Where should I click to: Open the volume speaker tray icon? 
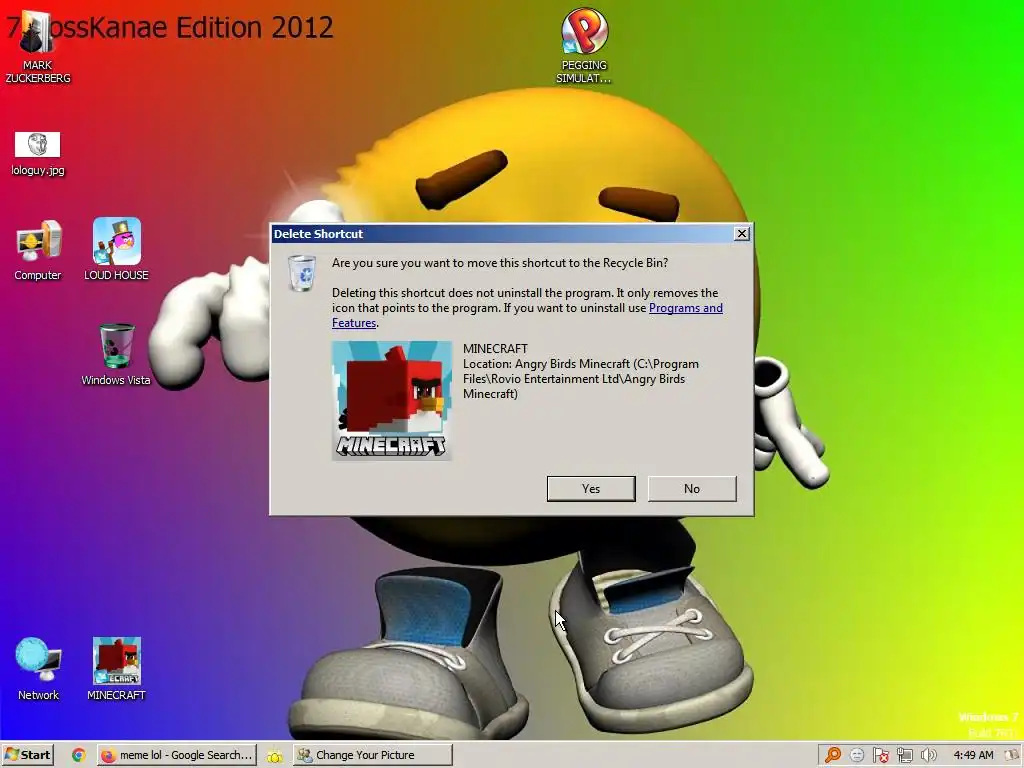coord(928,755)
